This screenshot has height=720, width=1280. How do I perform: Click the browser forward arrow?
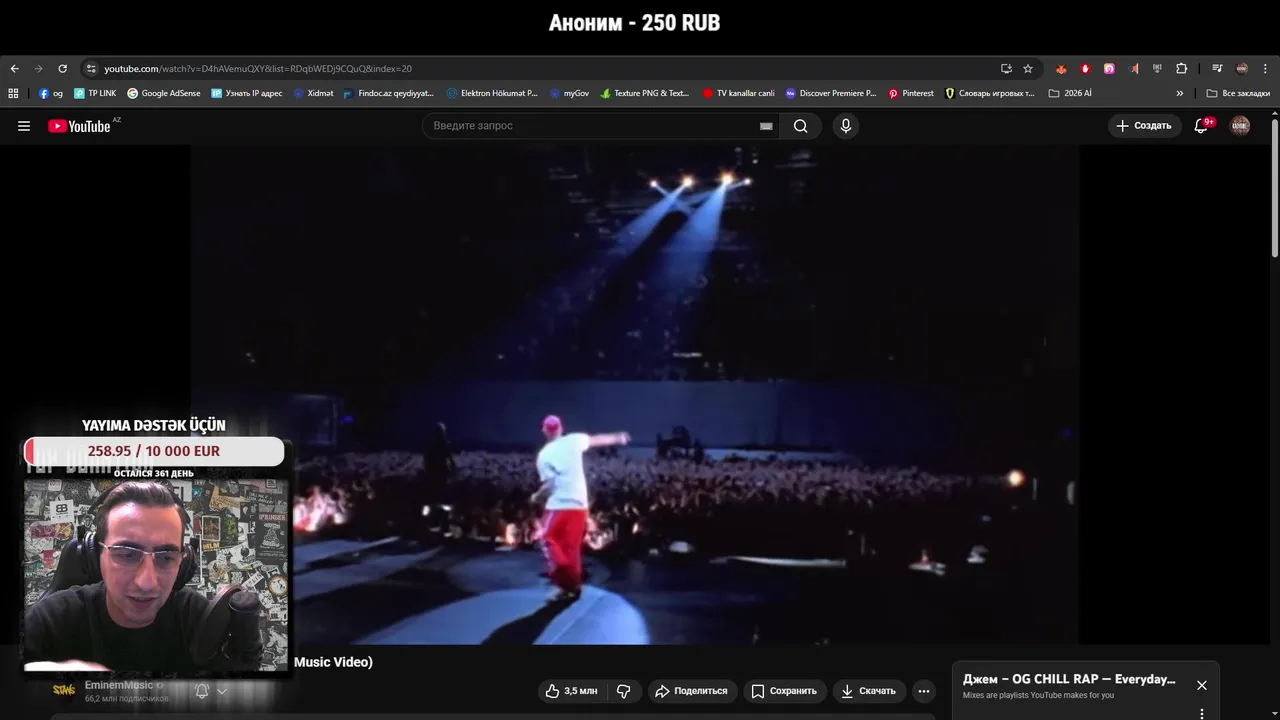38,69
